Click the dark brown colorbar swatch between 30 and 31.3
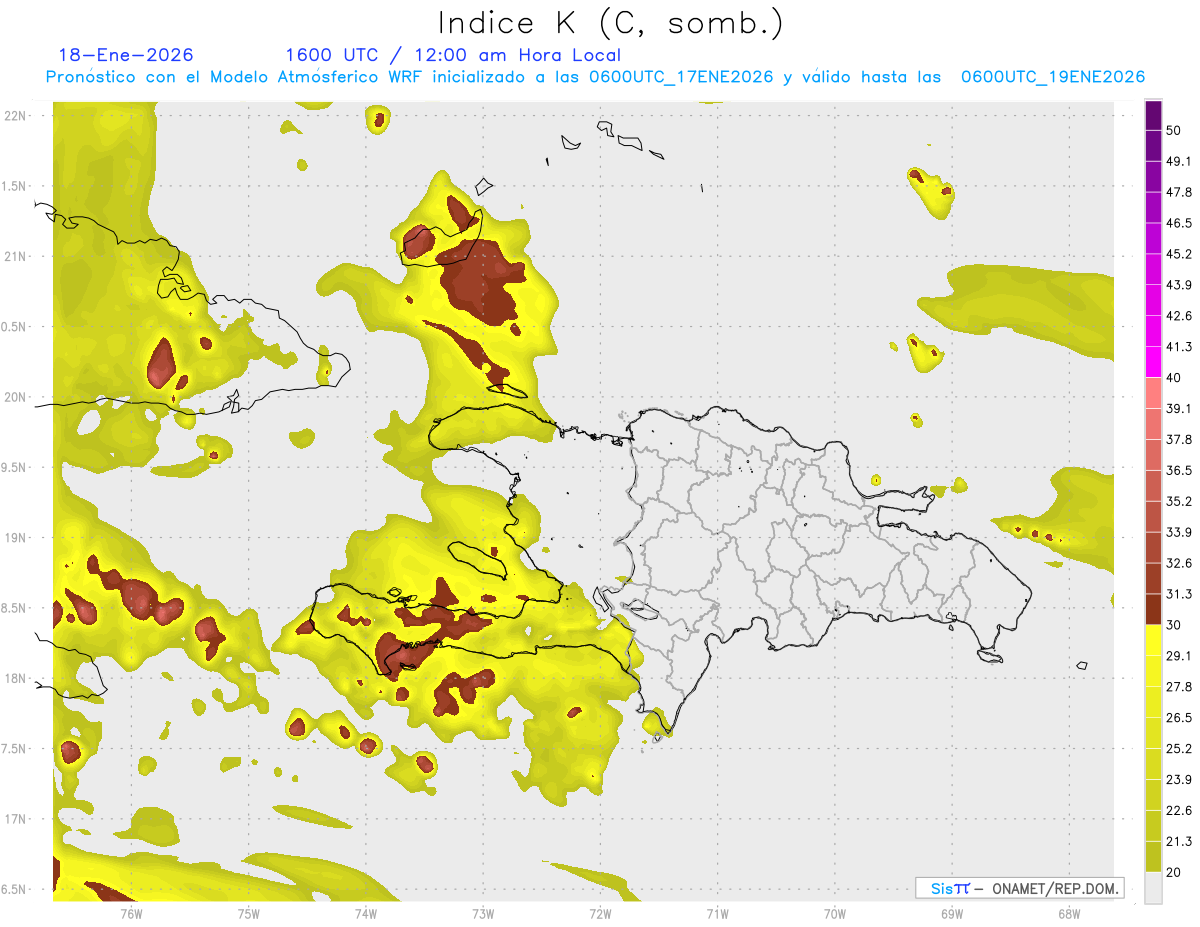The image size is (1200, 927). tap(1153, 609)
